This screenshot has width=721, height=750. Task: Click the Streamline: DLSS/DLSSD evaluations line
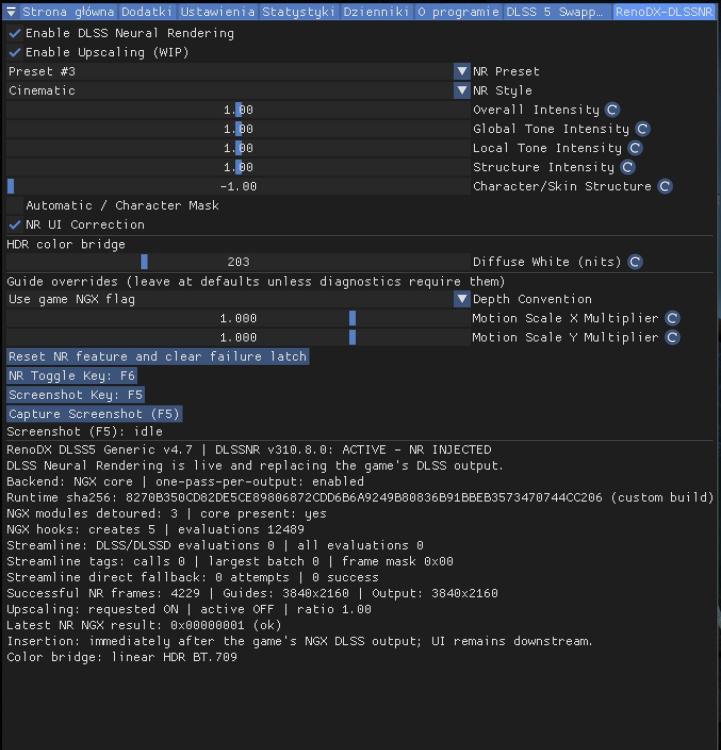click(215, 545)
